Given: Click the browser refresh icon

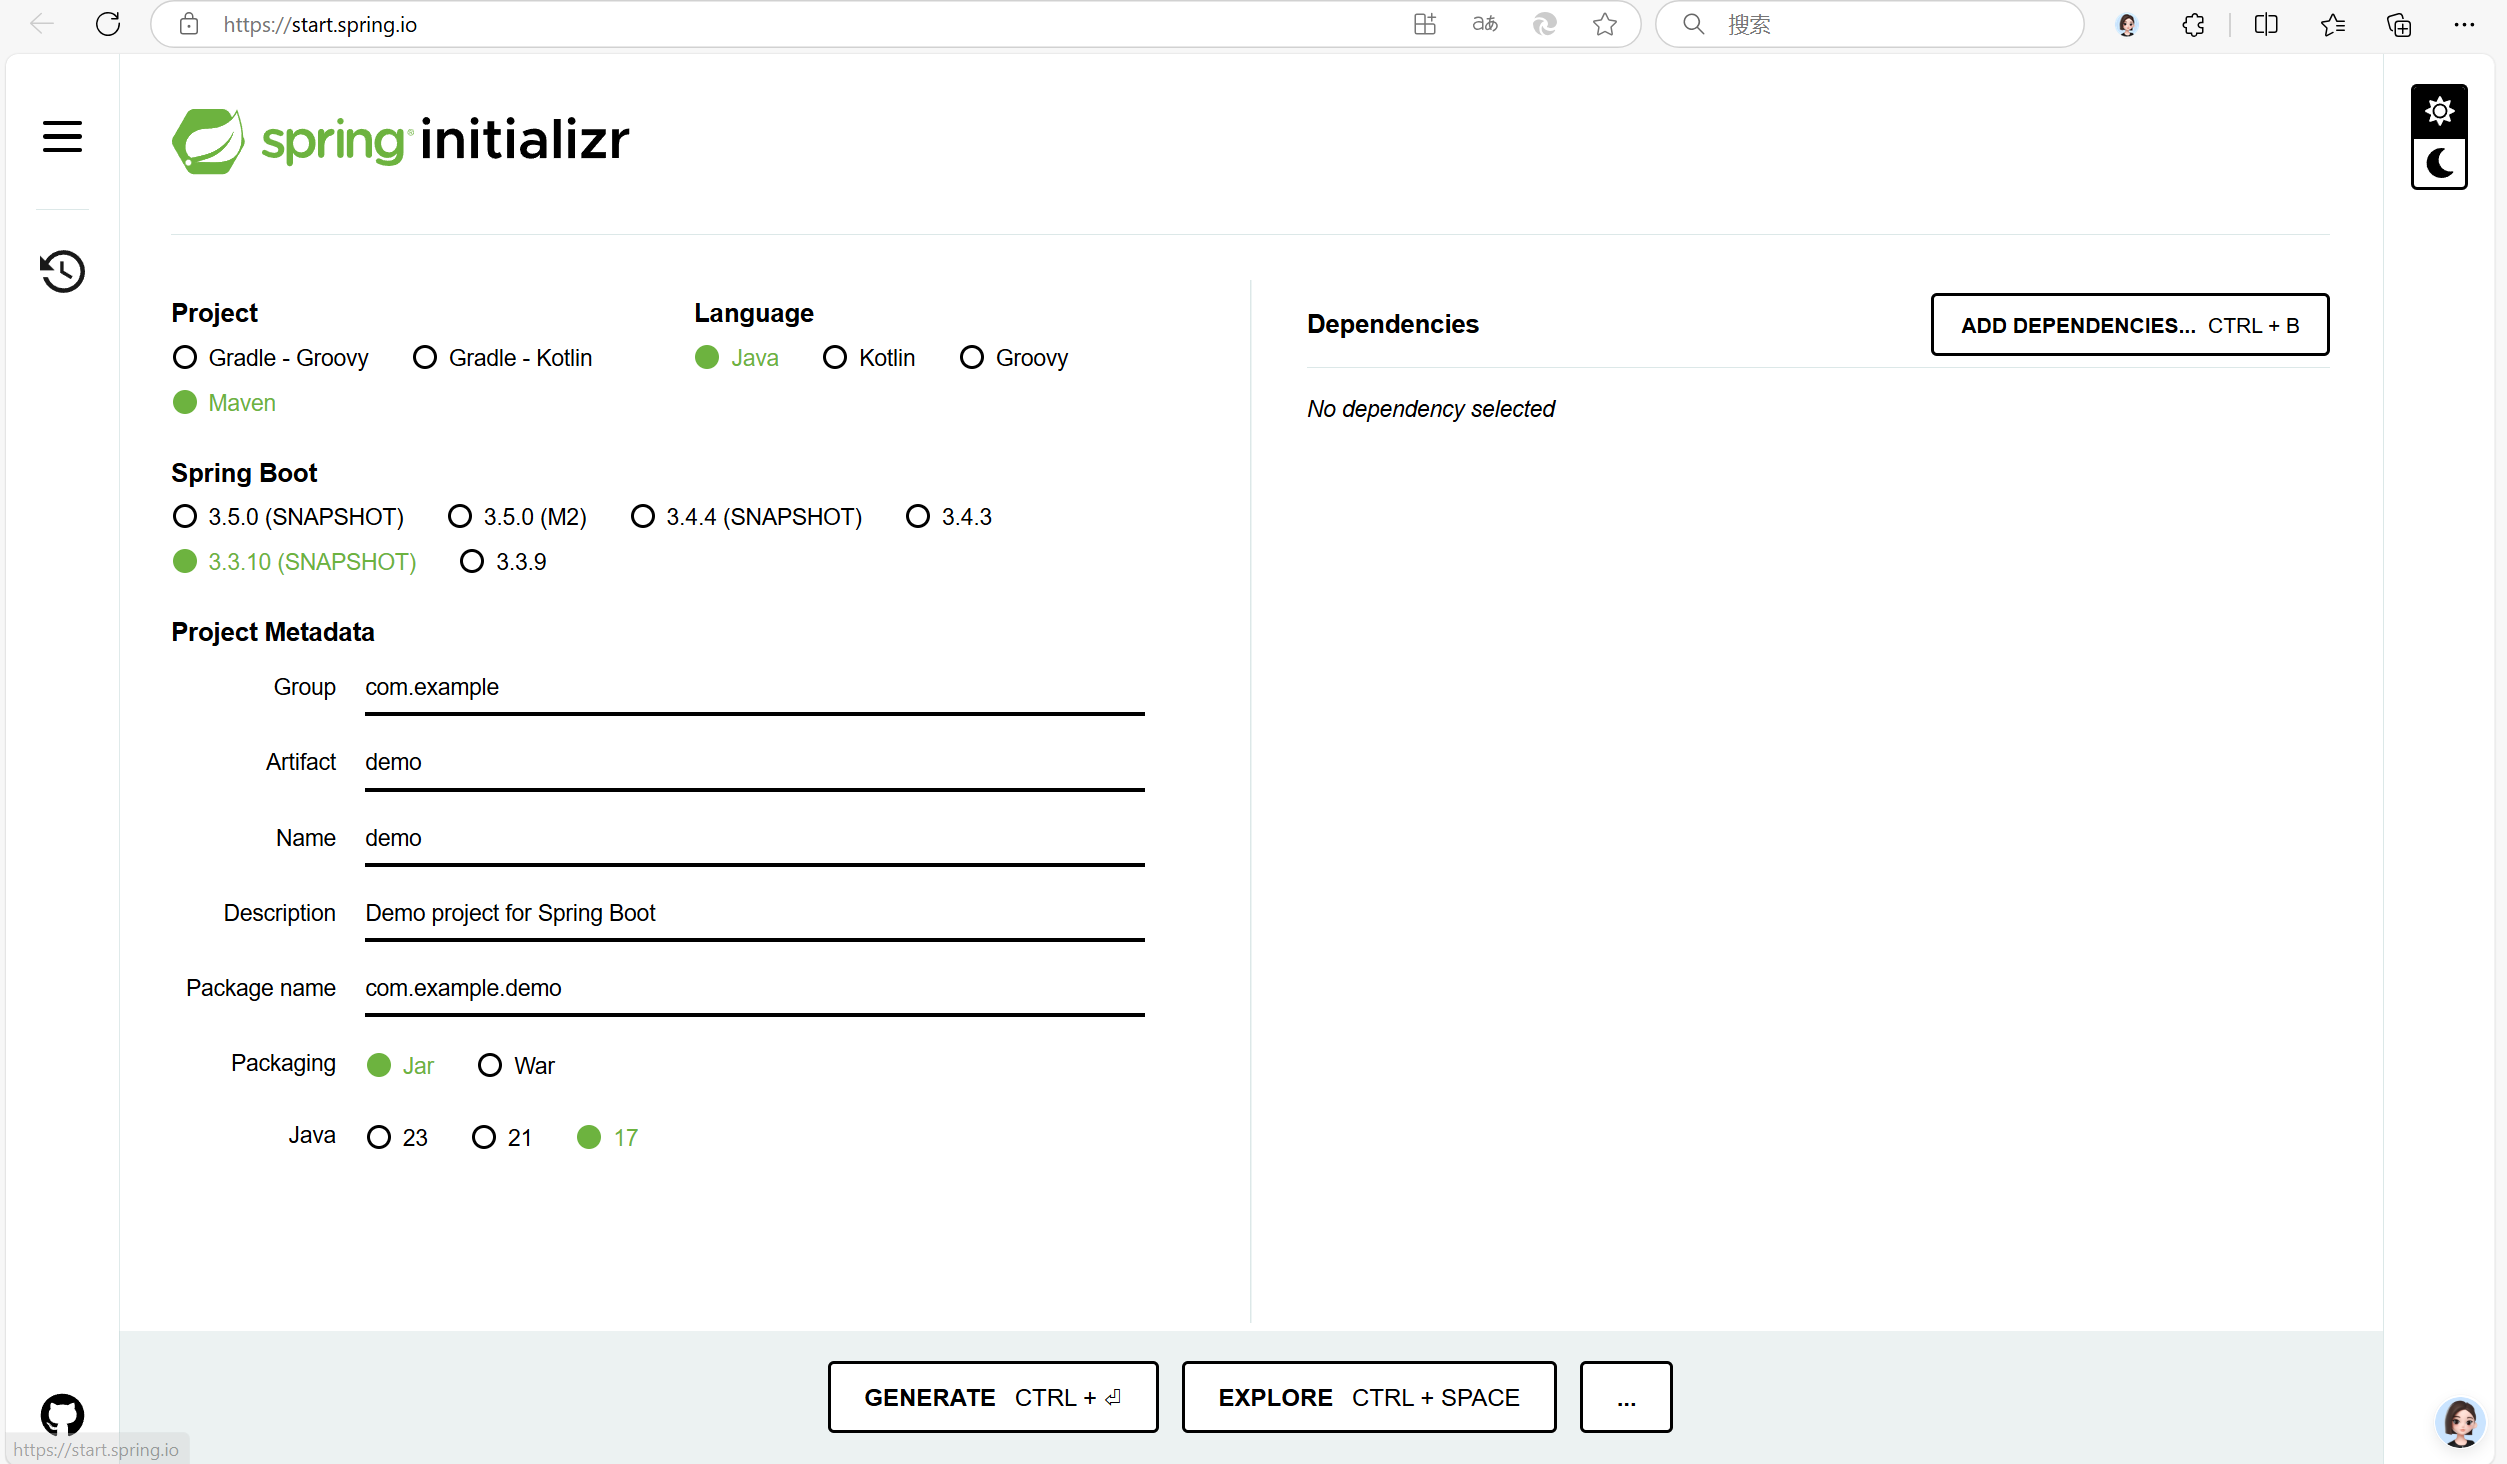Looking at the screenshot, I should 108,24.
